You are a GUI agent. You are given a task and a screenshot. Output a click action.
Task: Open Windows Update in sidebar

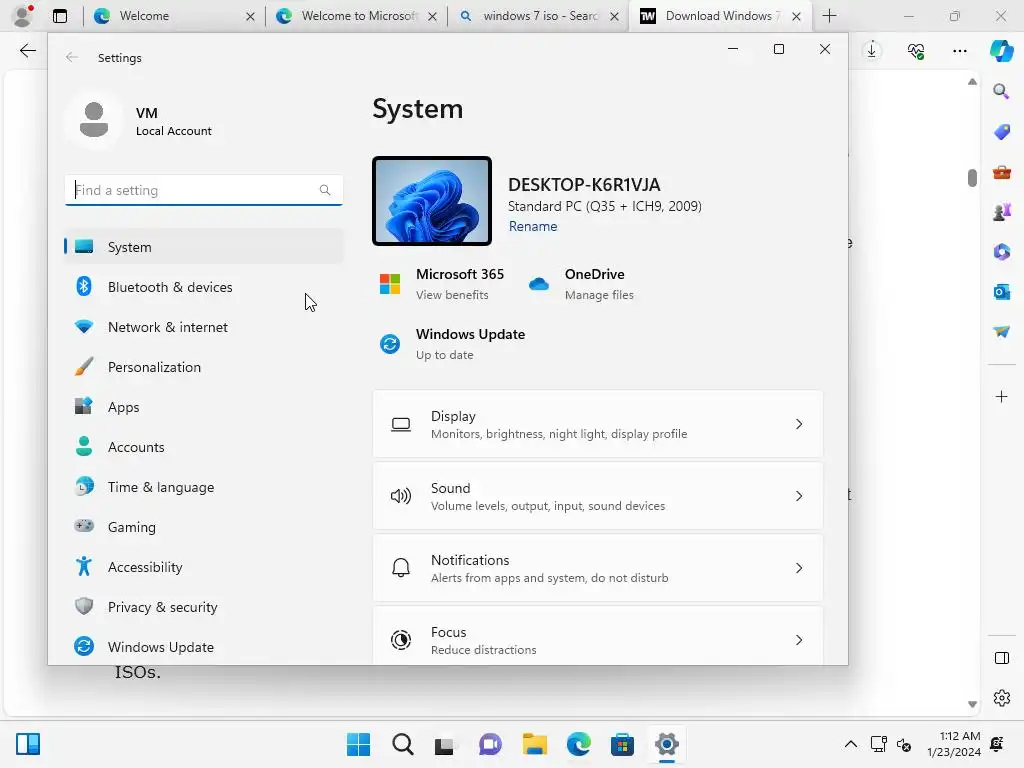click(203, 647)
